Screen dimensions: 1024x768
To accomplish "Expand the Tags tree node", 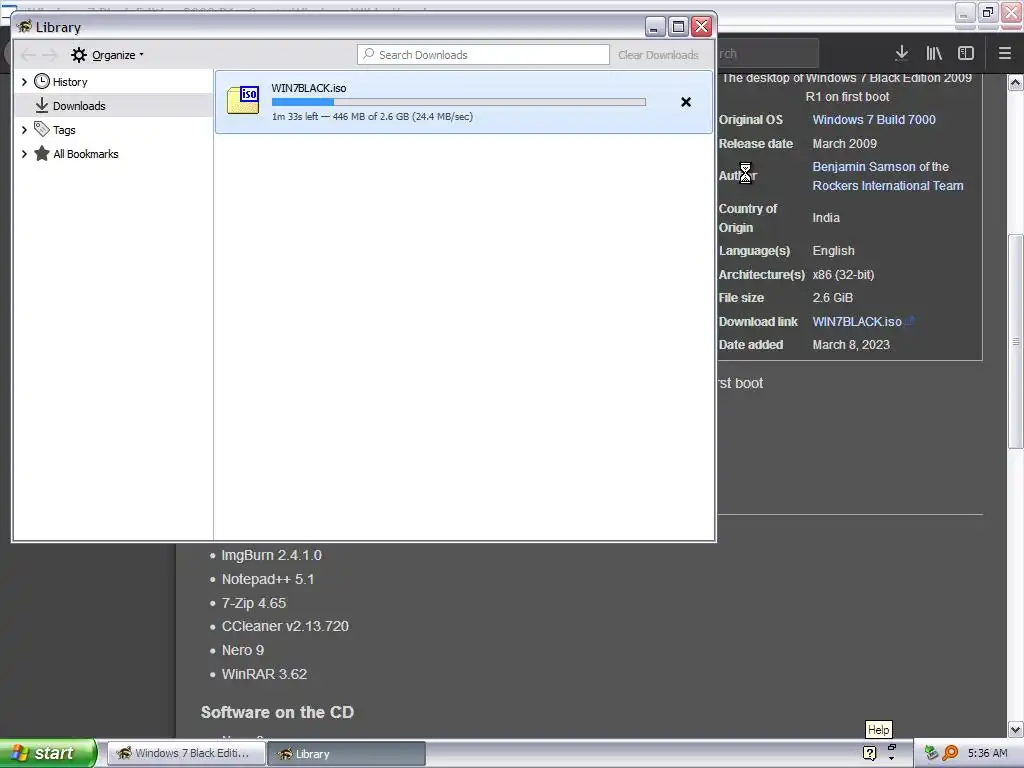I will [x=24, y=130].
